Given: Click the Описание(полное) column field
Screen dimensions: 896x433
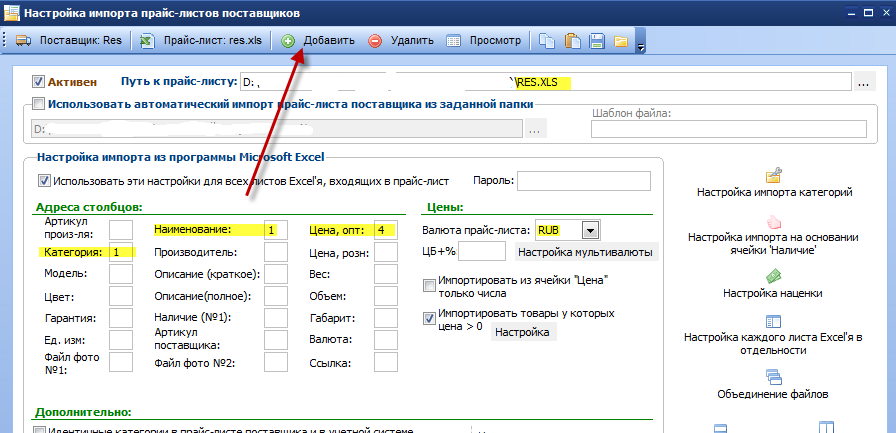Looking at the screenshot, I should [276, 296].
